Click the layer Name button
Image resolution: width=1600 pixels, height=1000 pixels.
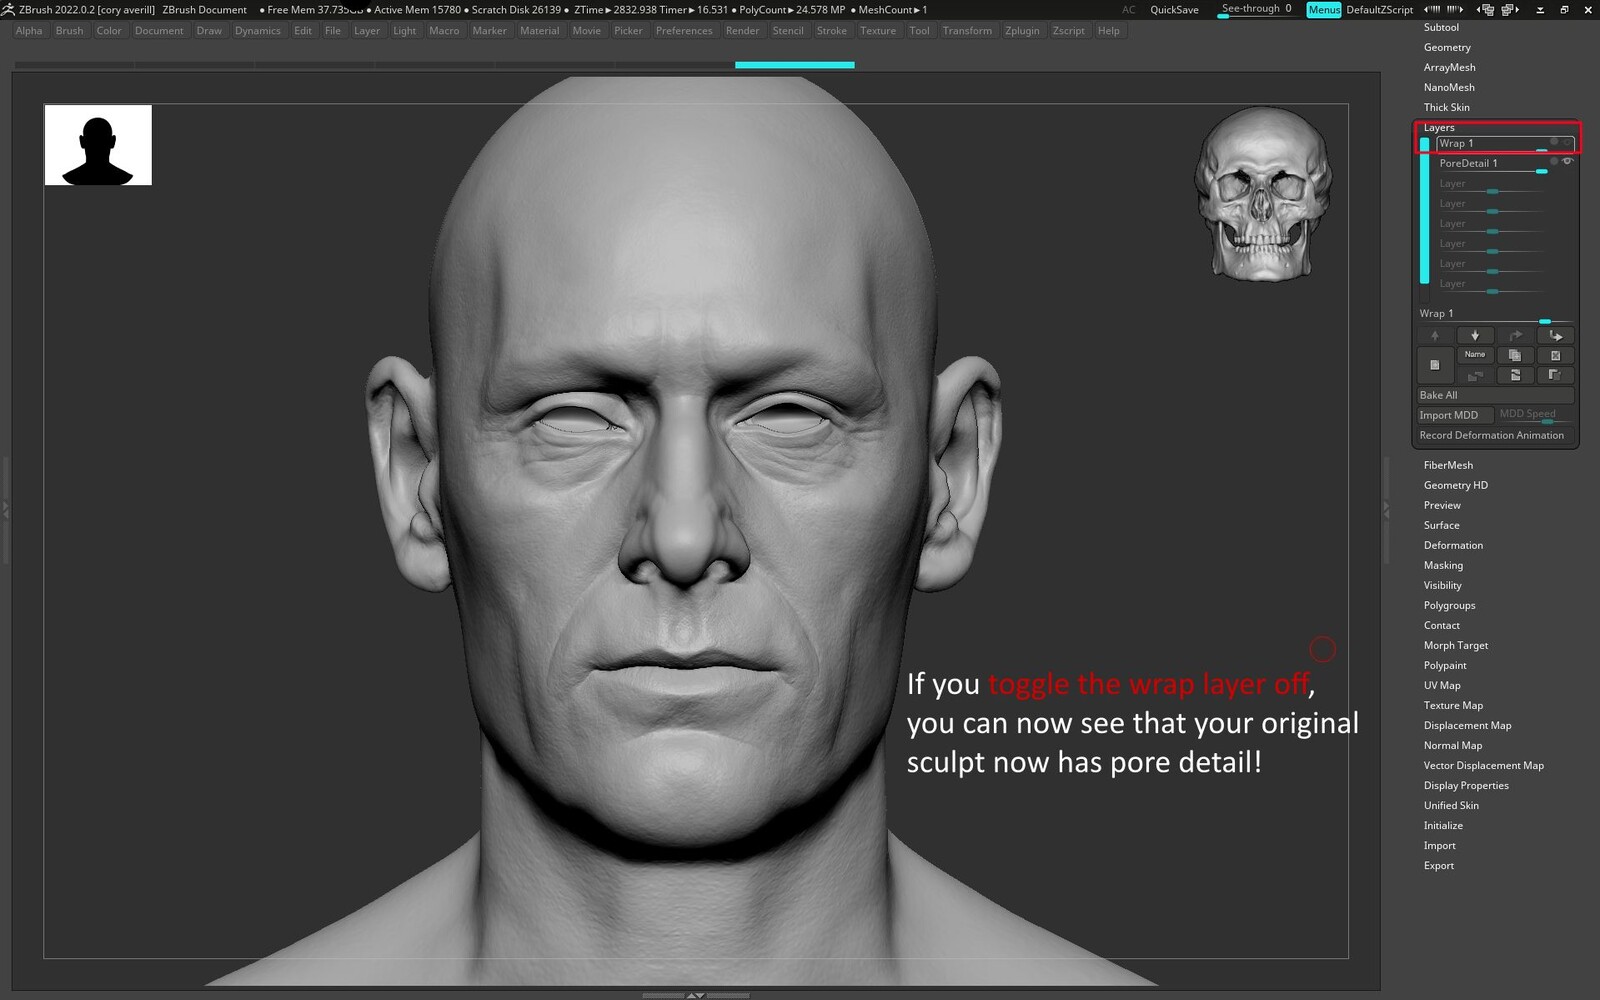pos(1475,355)
